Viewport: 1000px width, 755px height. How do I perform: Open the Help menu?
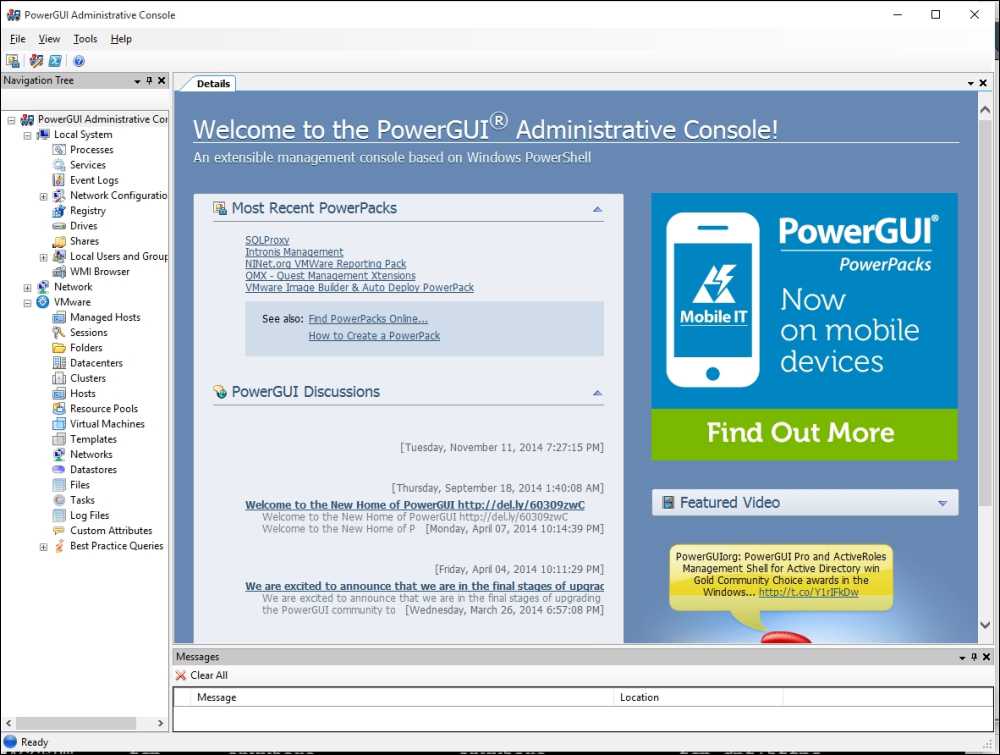point(121,39)
